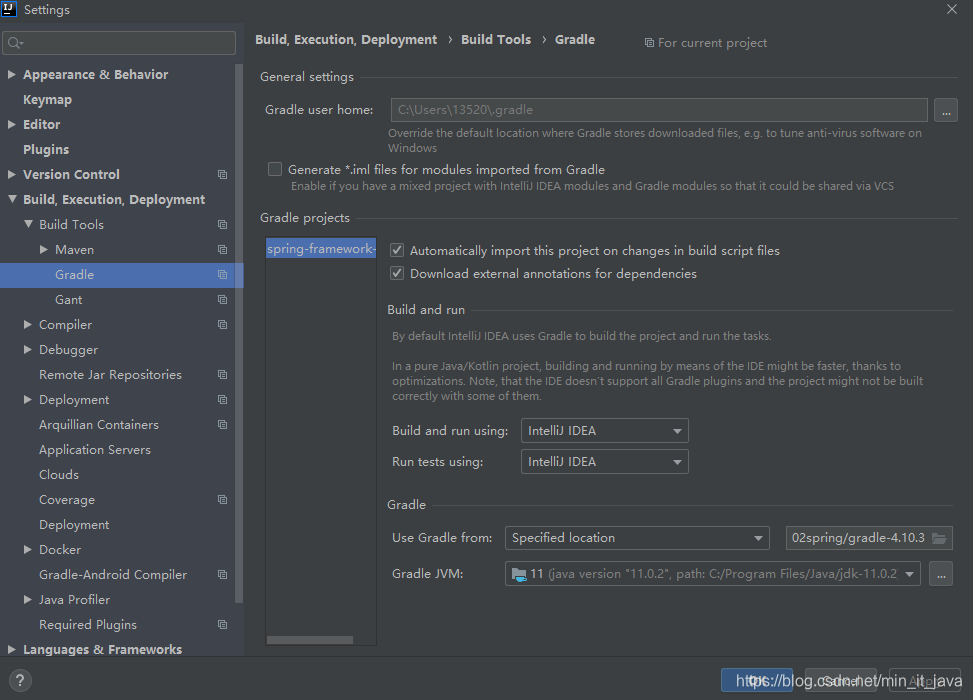
Task: Expand the Java Profiler node
Action: [x=27, y=599]
